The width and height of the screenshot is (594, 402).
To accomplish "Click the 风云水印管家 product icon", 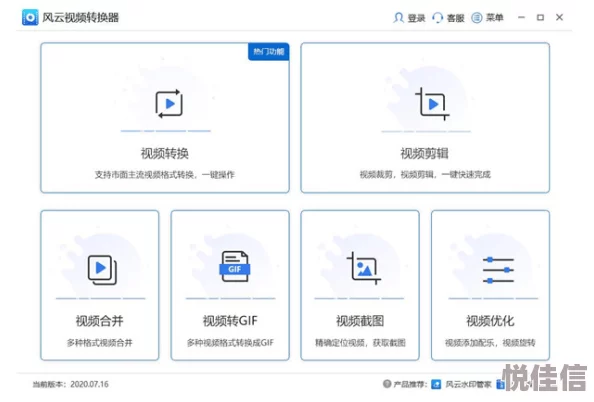I will point(436,384).
